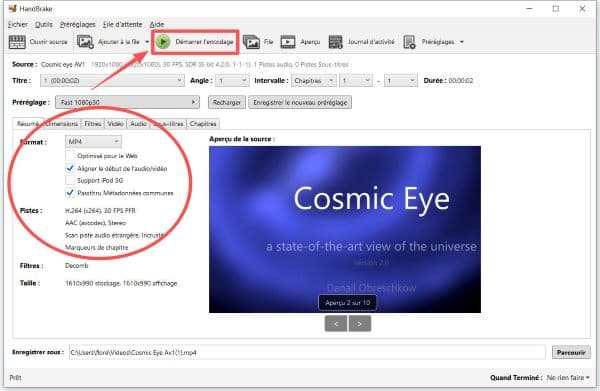The width and height of the screenshot is (600, 391).
Task: Toggle Aligner le début de l'audio/vidéo
Action: 70,168
